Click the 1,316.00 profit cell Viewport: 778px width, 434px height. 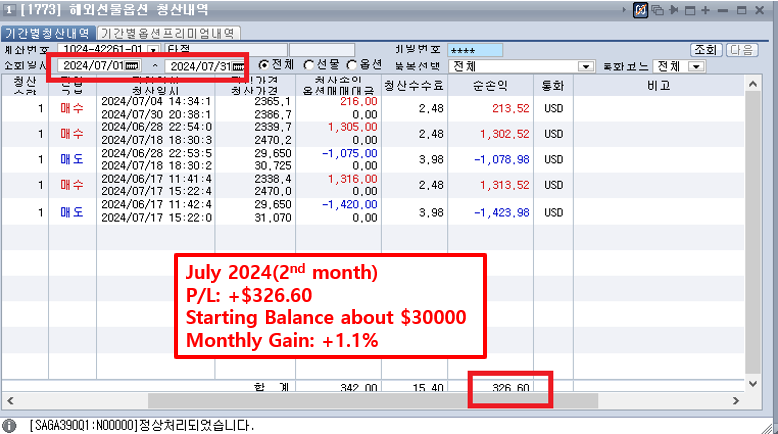pyautogui.click(x=353, y=179)
